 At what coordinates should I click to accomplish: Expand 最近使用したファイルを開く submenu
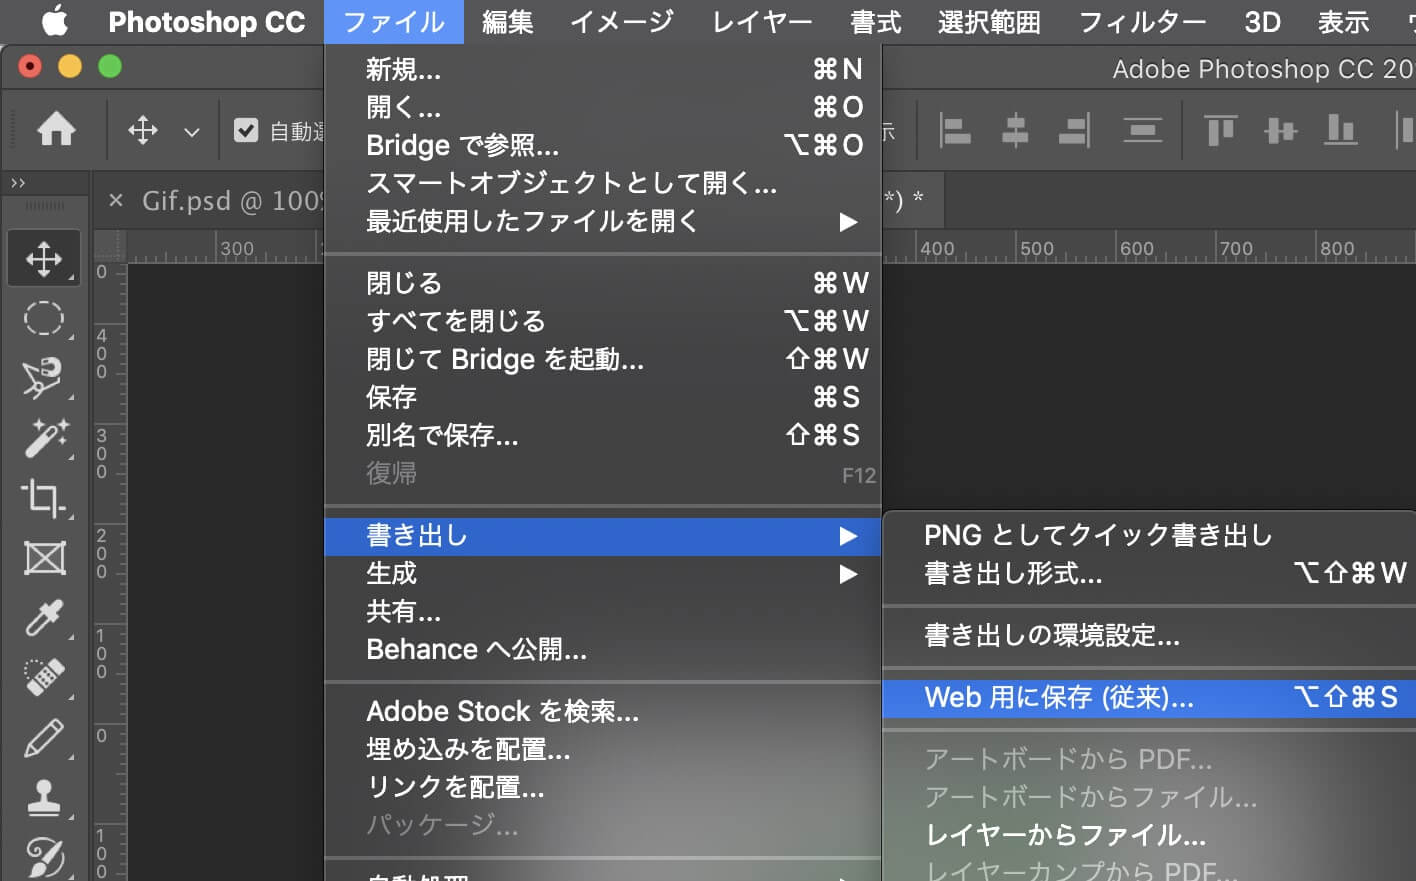tap(602, 221)
